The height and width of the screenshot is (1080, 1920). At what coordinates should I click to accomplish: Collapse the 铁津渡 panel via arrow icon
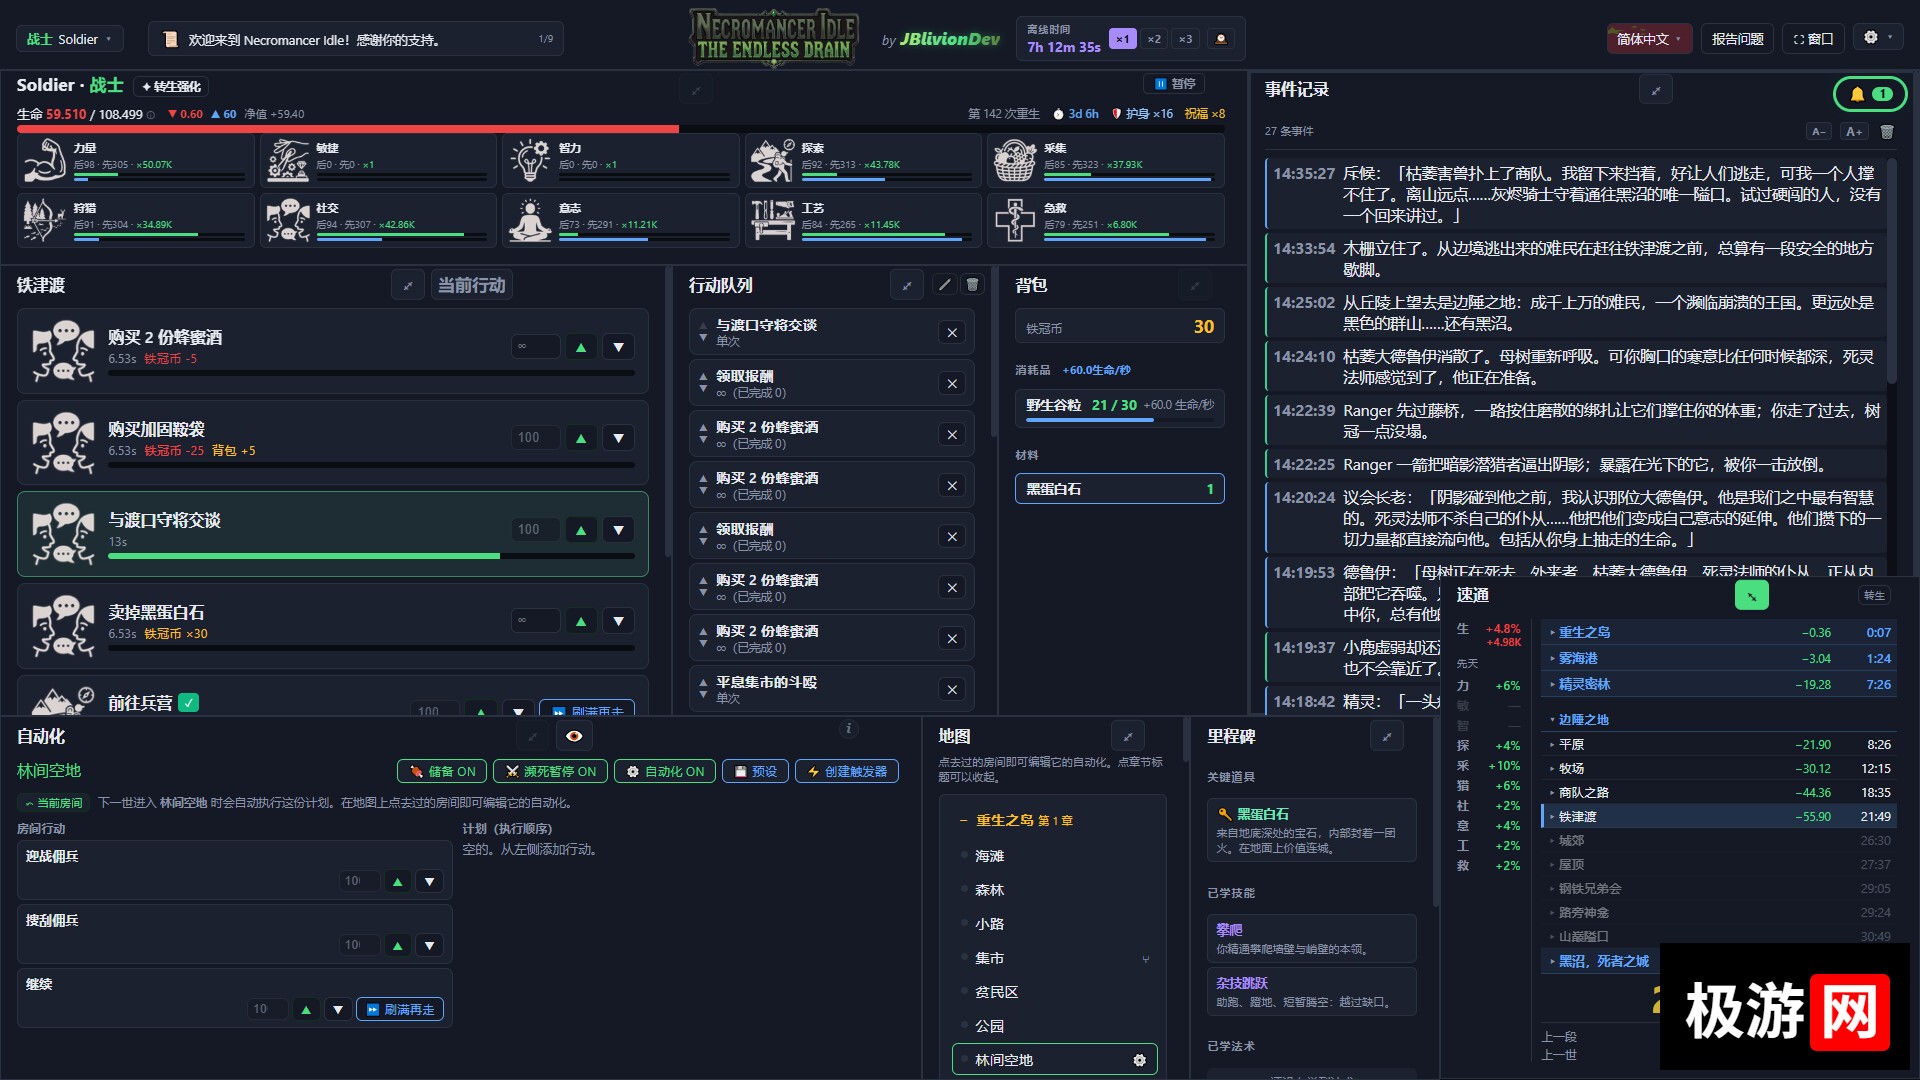pos(408,285)
